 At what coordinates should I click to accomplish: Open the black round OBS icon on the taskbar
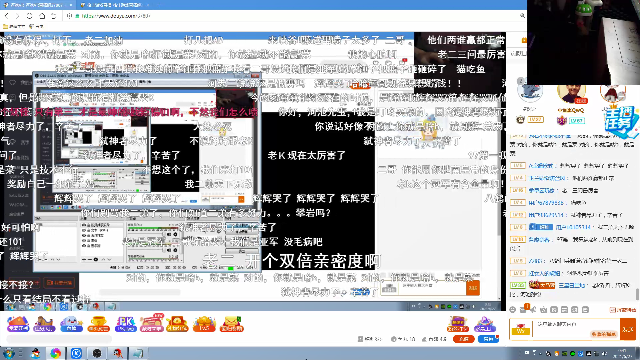(97, 353)
